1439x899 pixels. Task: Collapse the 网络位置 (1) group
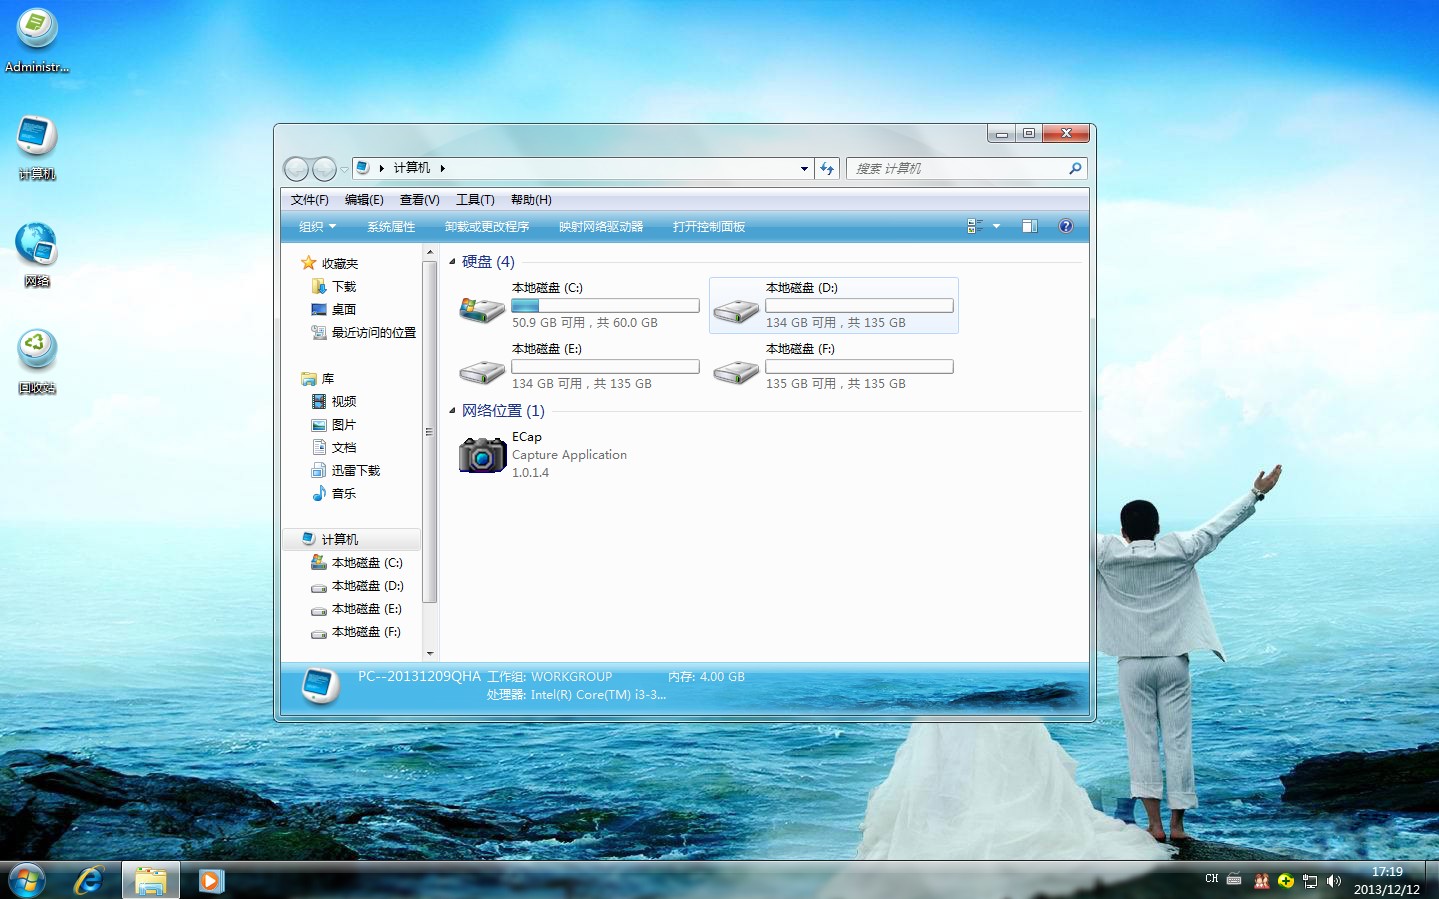(452, 411)
